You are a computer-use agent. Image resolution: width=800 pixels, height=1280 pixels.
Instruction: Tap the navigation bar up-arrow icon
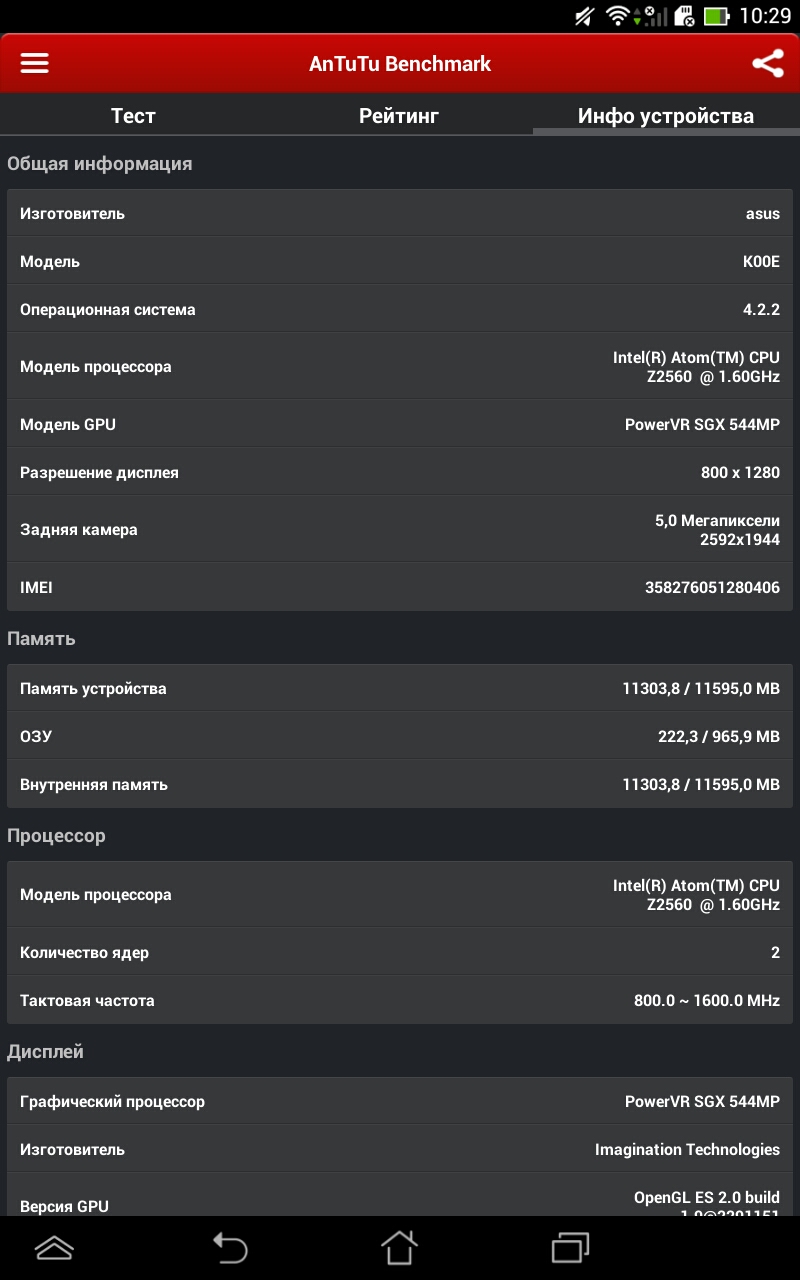54,1247
